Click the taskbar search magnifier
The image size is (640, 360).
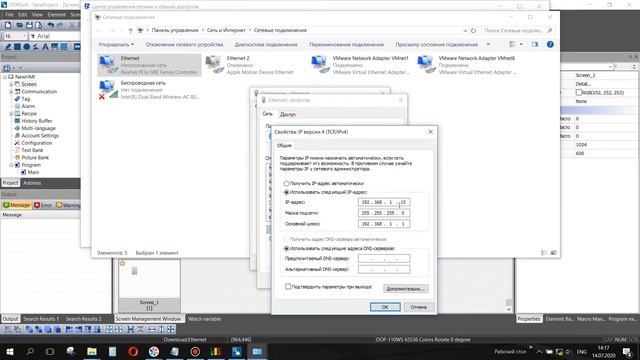[x=30, y=351]
